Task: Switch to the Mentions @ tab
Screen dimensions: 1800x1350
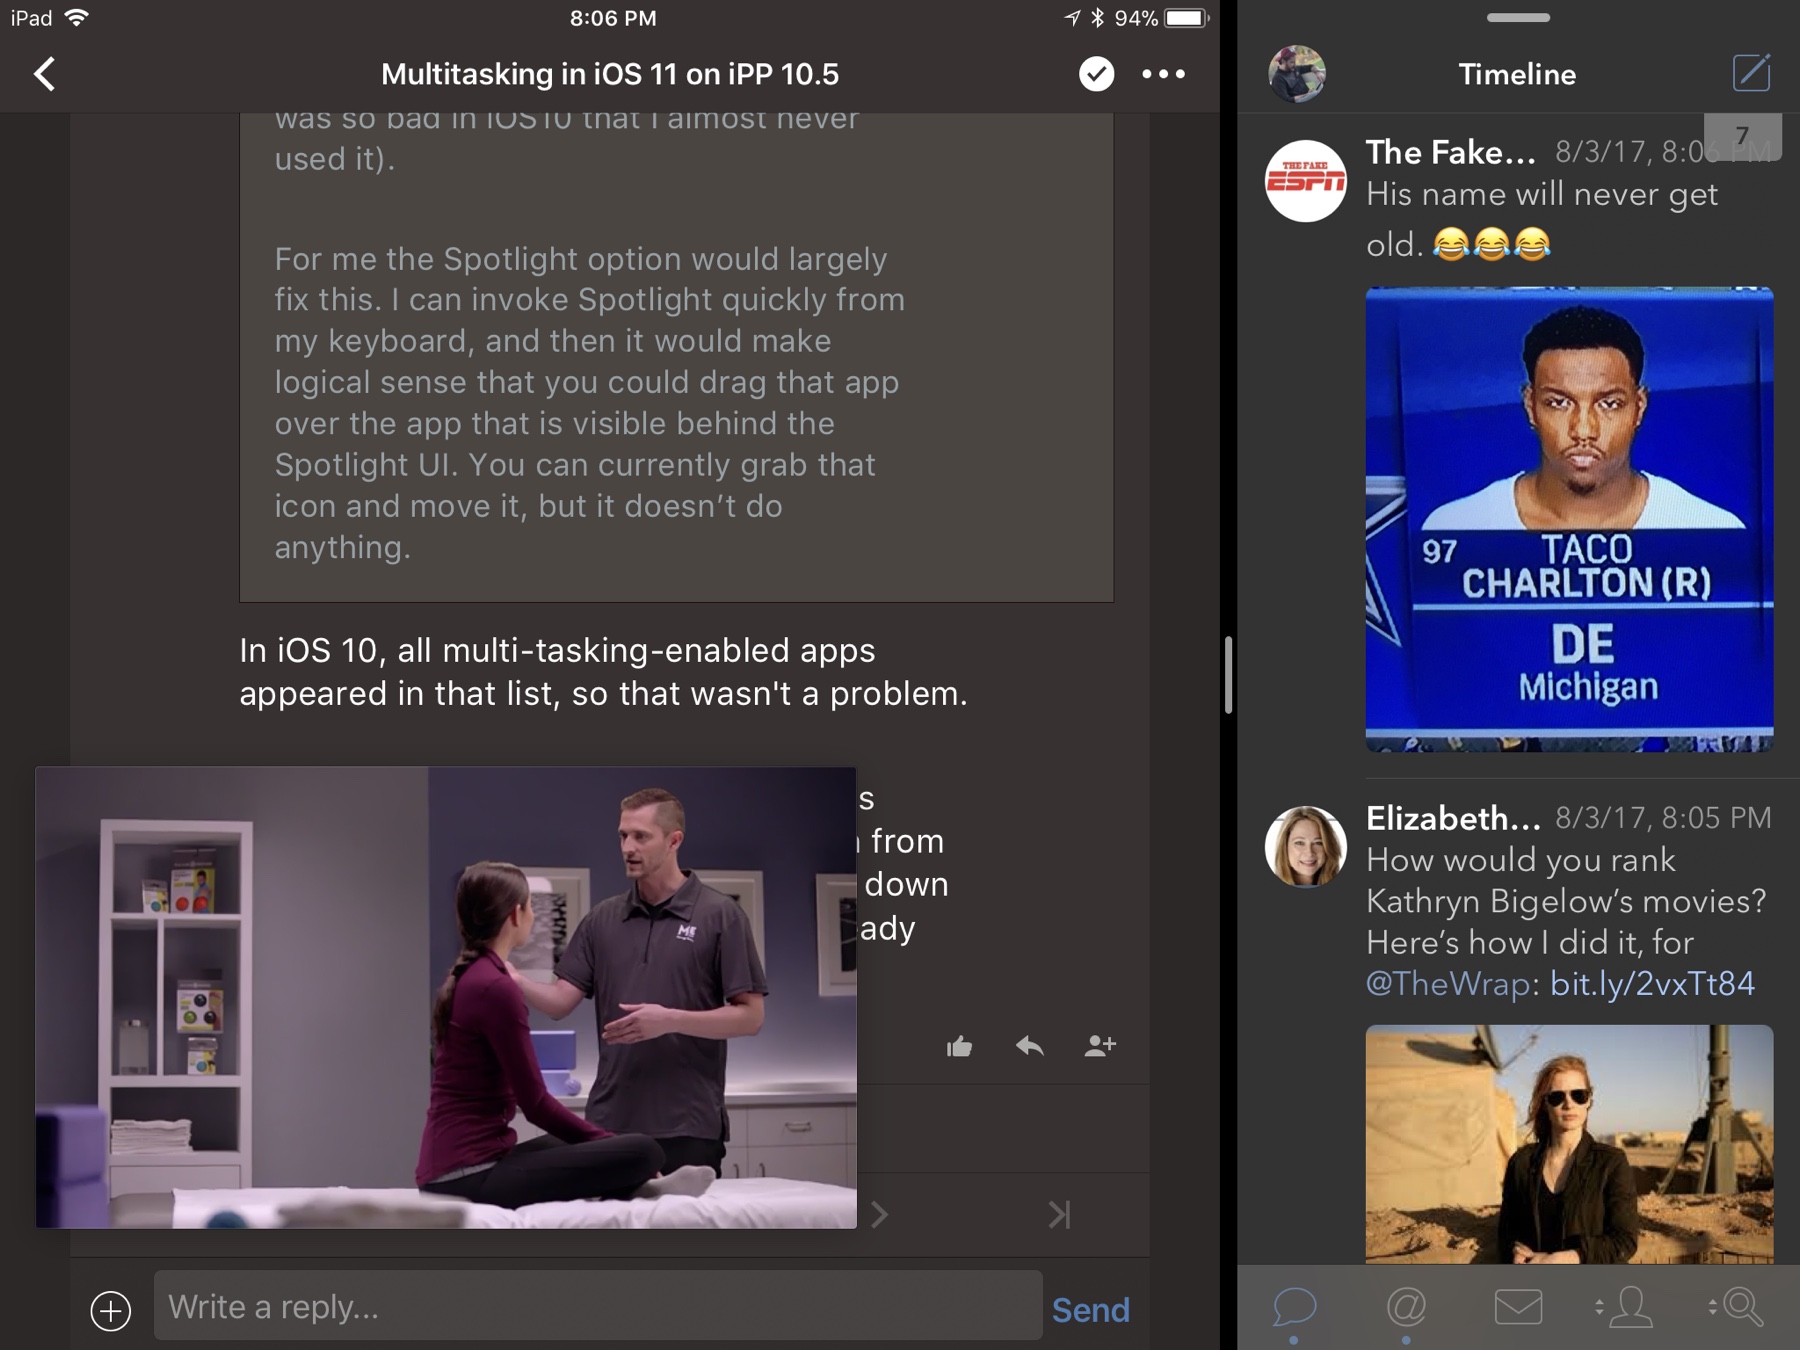Action: coord(1406,1307)
